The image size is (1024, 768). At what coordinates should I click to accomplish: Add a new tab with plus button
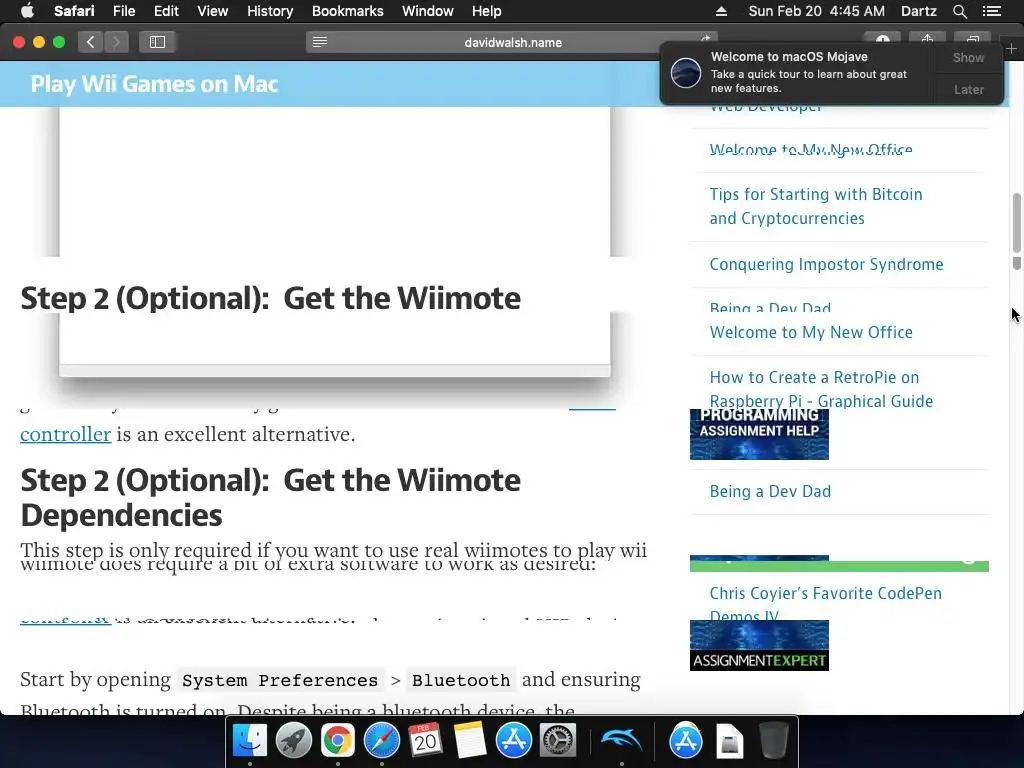1012,49
